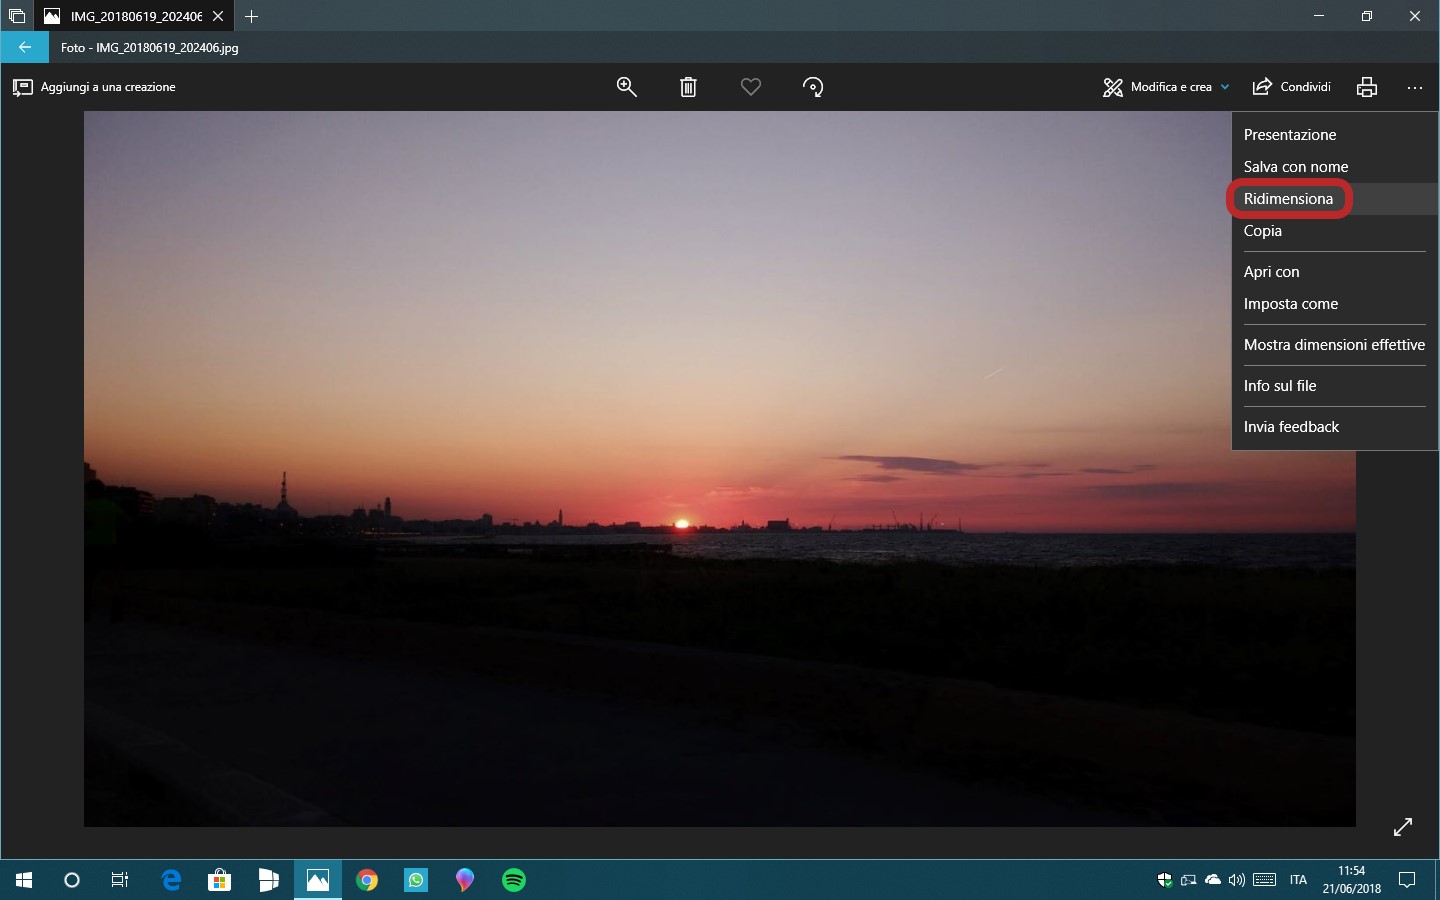
Task: Open the Action Center notifications icon
Action: (x=1407, y=880)
